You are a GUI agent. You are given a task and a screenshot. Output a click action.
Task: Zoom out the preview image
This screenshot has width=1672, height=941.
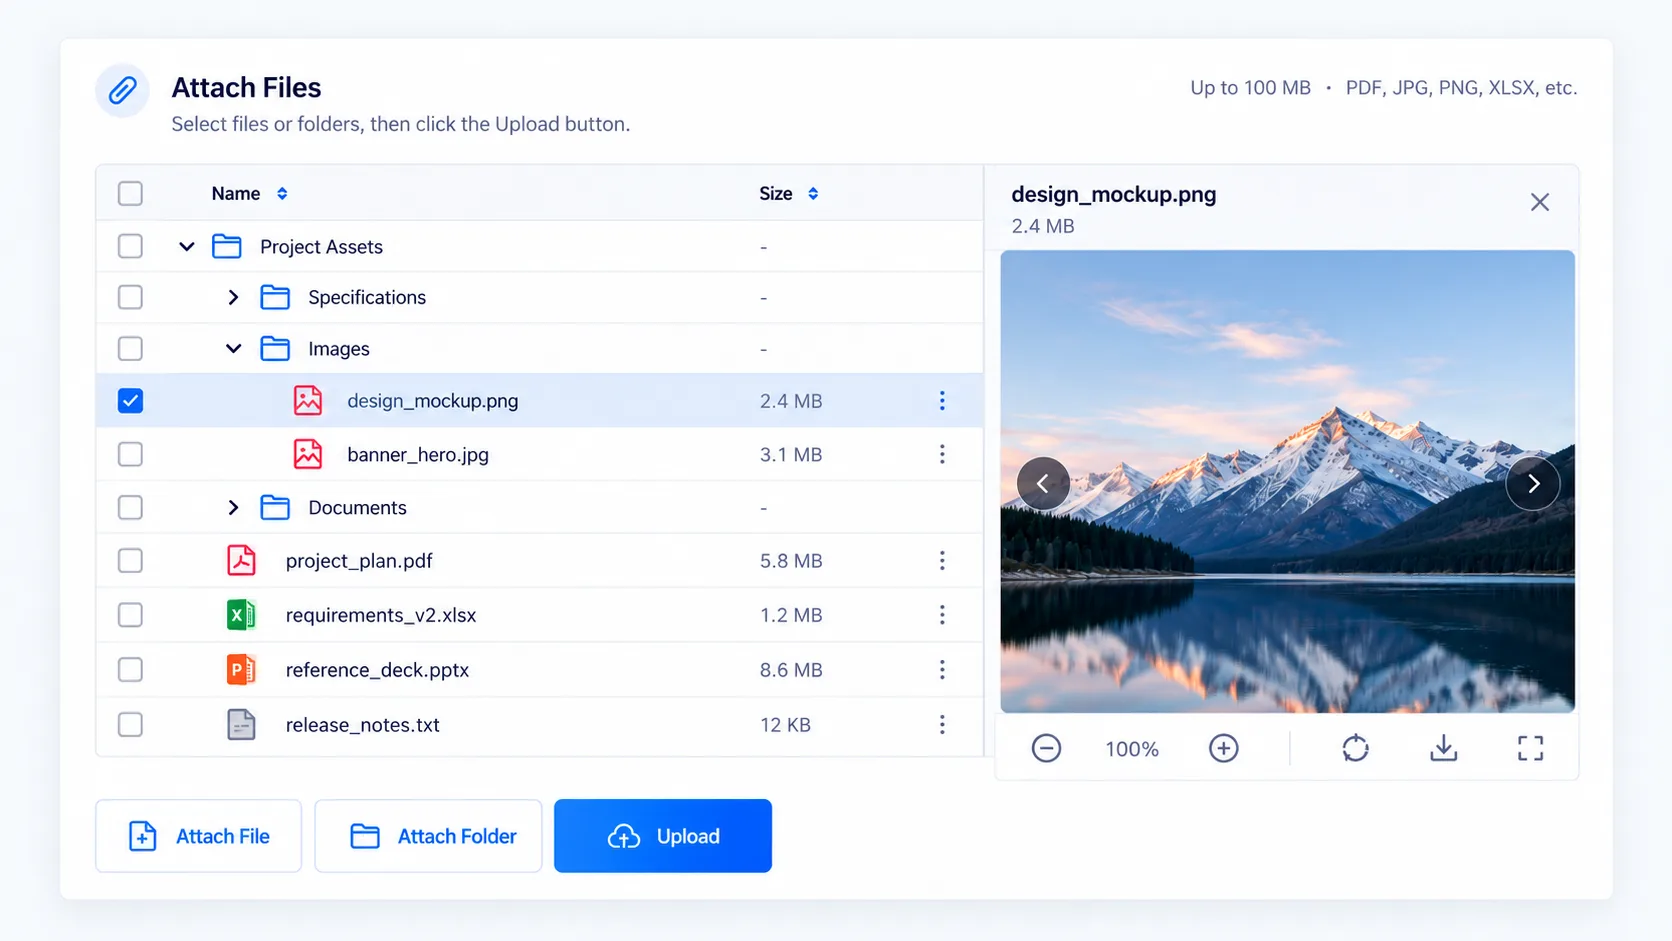coord(1046,748)
